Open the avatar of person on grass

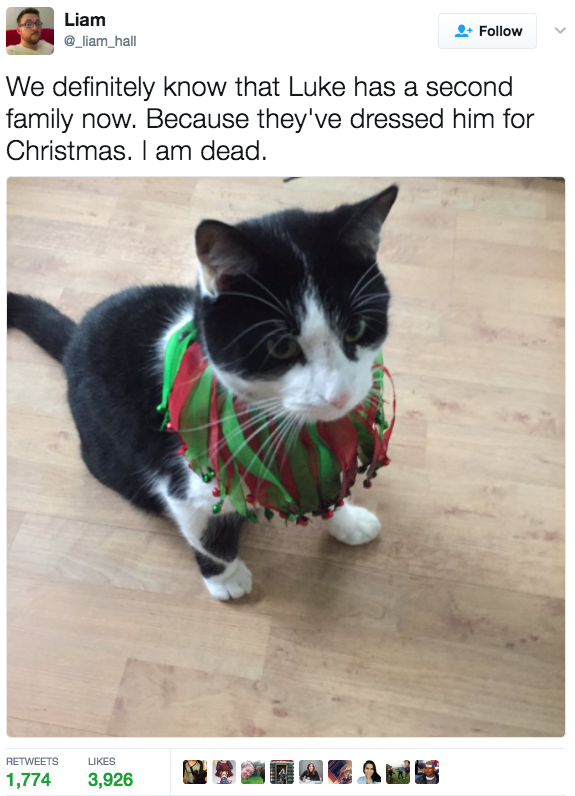253,772
